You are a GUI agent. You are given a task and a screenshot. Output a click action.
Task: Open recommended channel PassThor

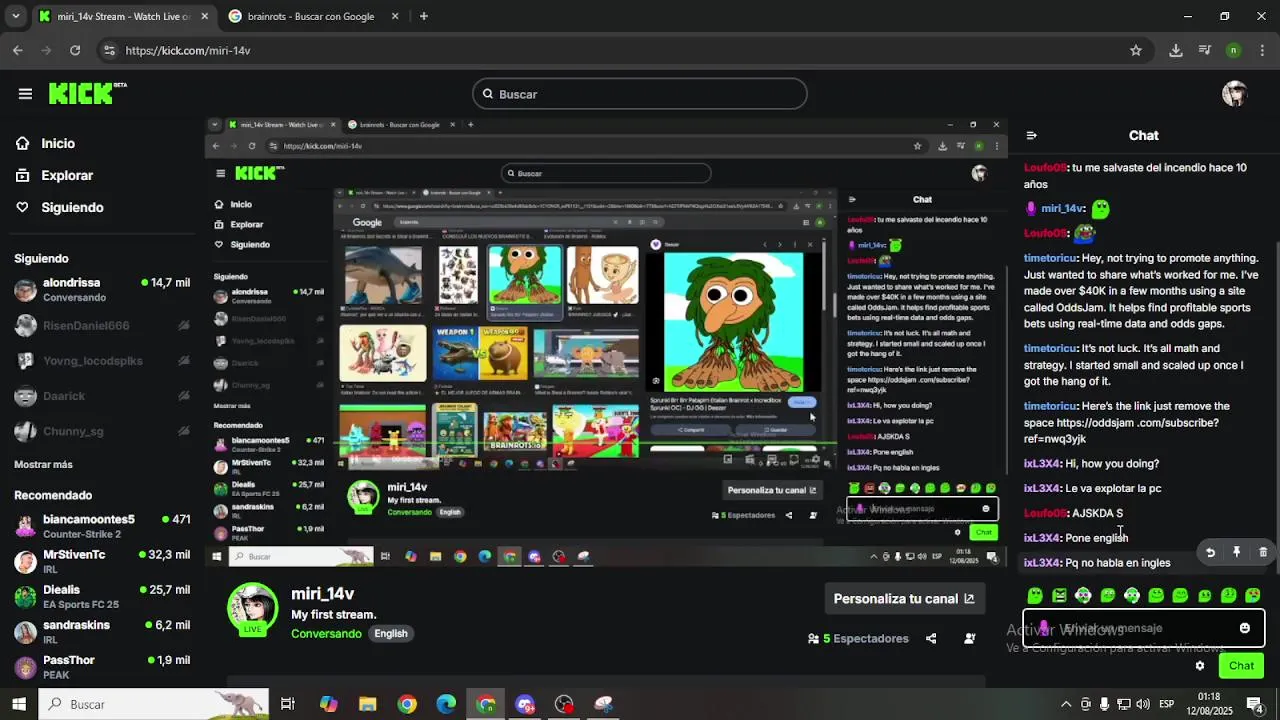click(102, 667)
